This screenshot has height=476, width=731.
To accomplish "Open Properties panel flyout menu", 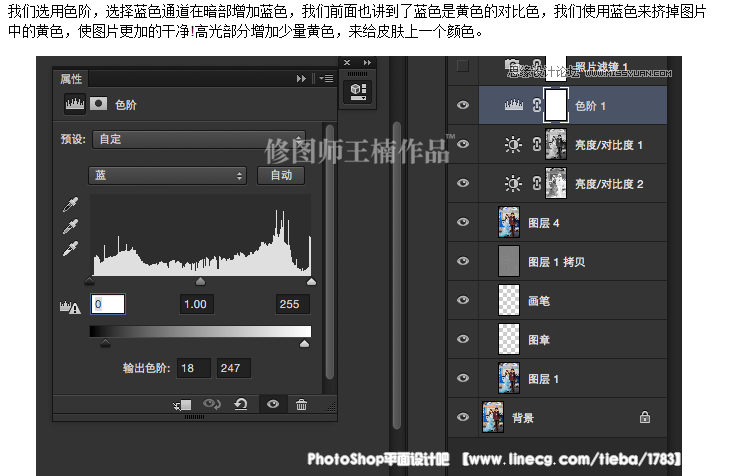I will [326, 79].
